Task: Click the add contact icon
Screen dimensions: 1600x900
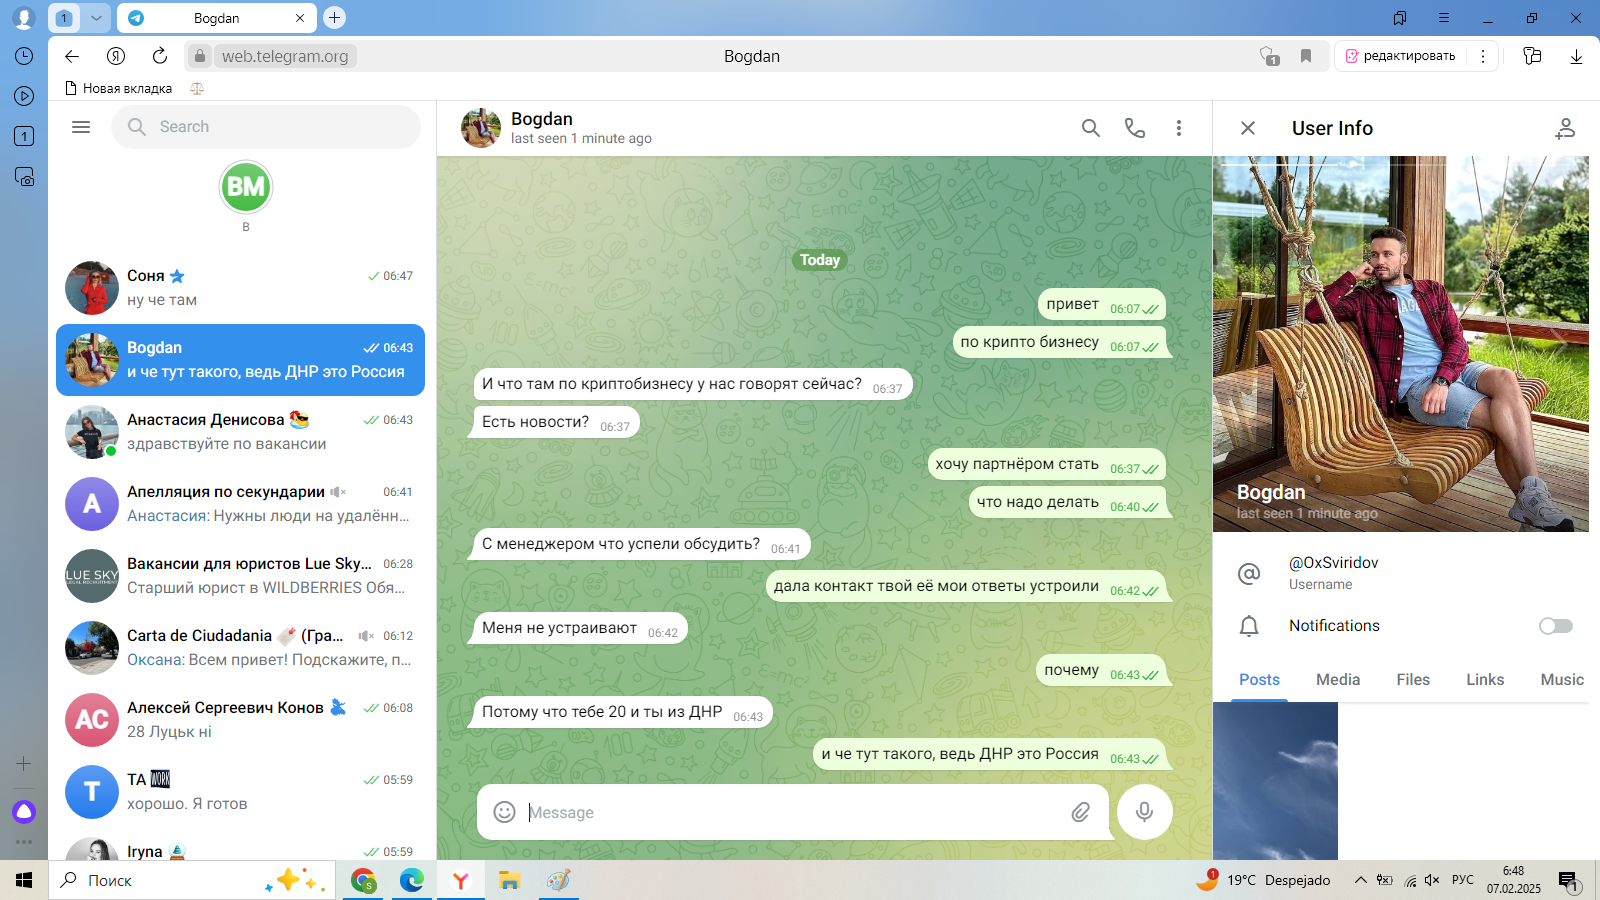Action: (1565, 128)
